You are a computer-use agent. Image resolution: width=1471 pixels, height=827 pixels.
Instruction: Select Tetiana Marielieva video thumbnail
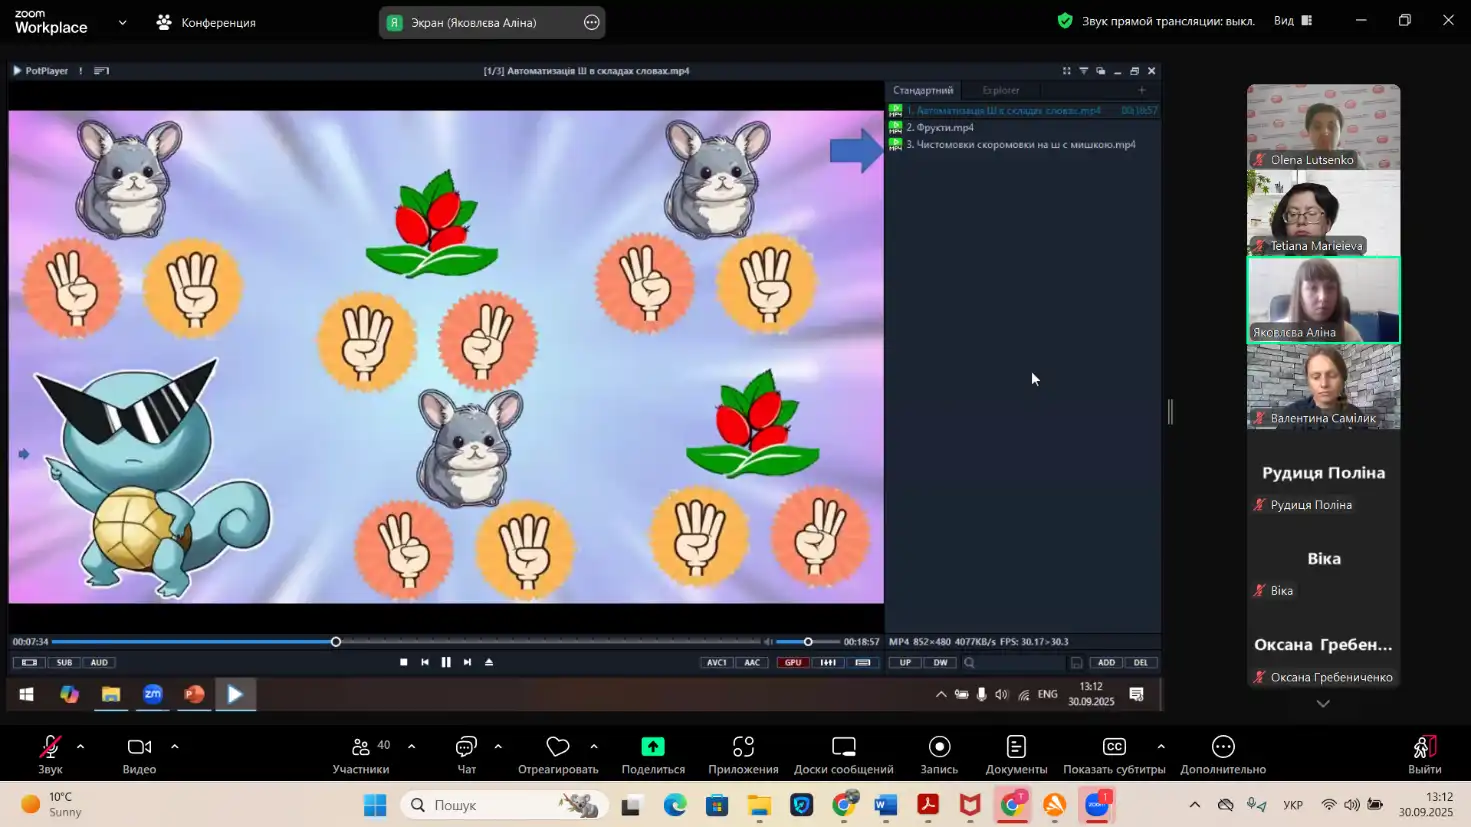click(1323, 213)
